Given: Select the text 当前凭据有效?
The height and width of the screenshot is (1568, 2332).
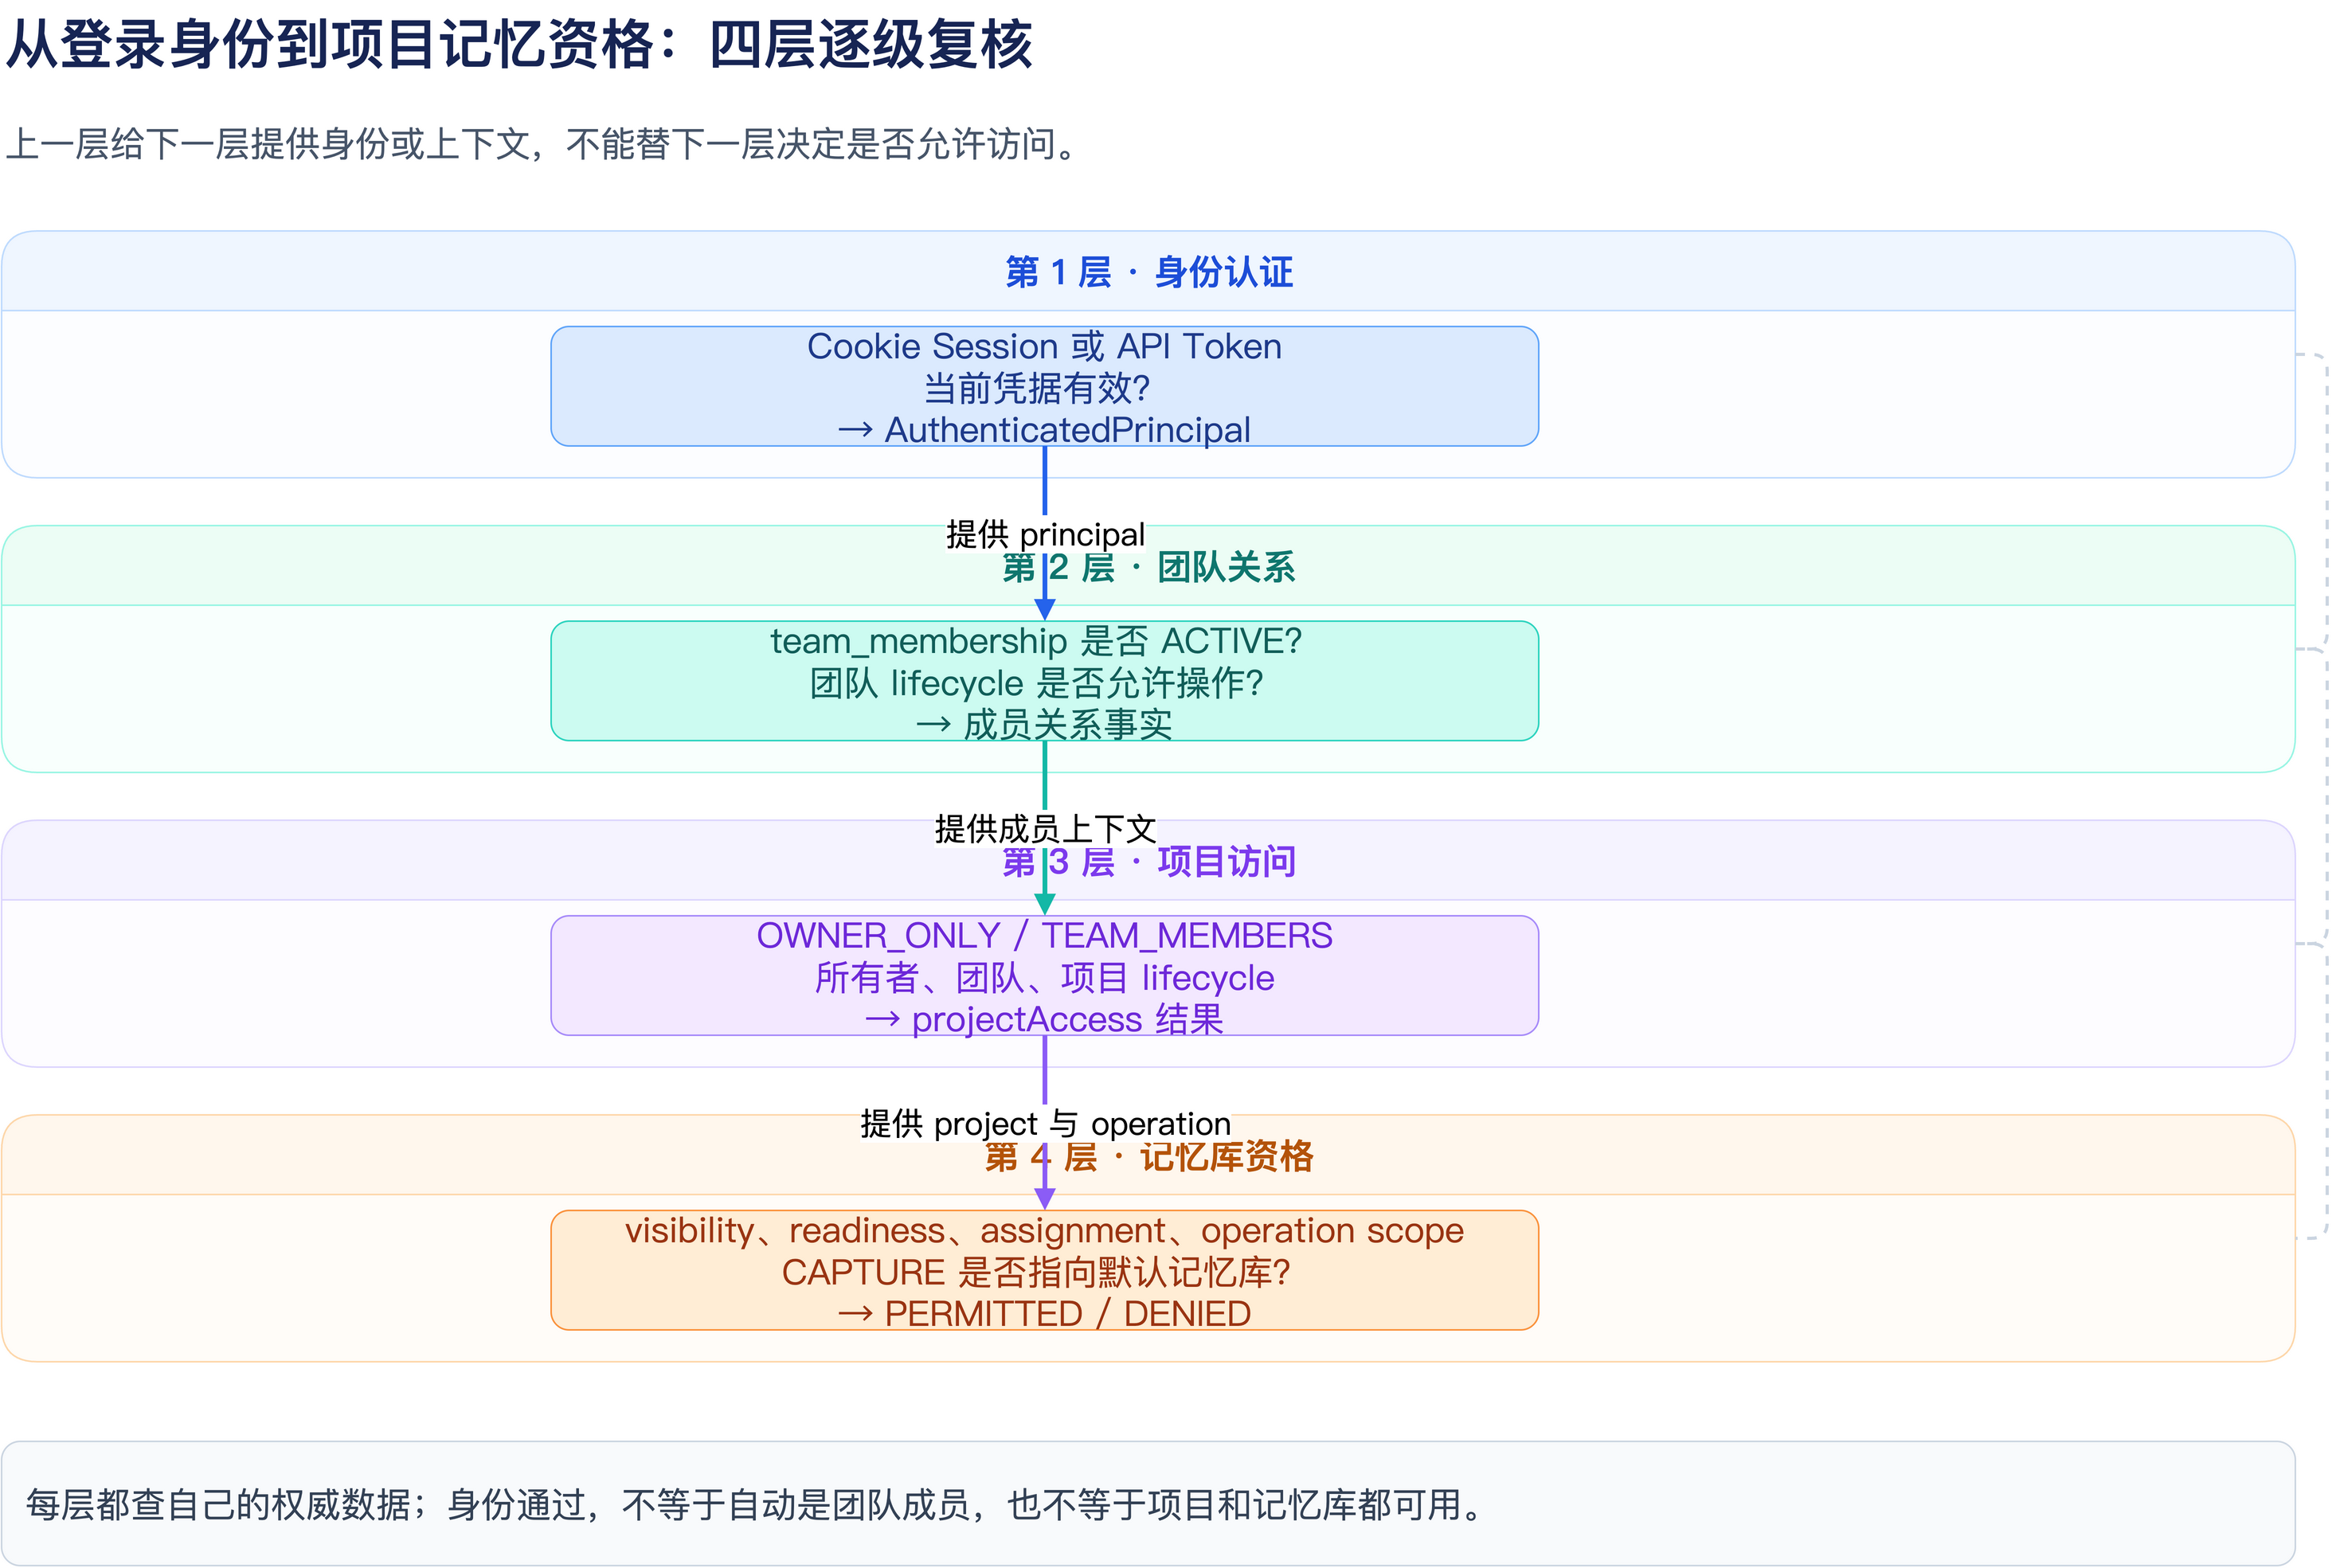Looking at the screenshot, I should [1037, 388].
